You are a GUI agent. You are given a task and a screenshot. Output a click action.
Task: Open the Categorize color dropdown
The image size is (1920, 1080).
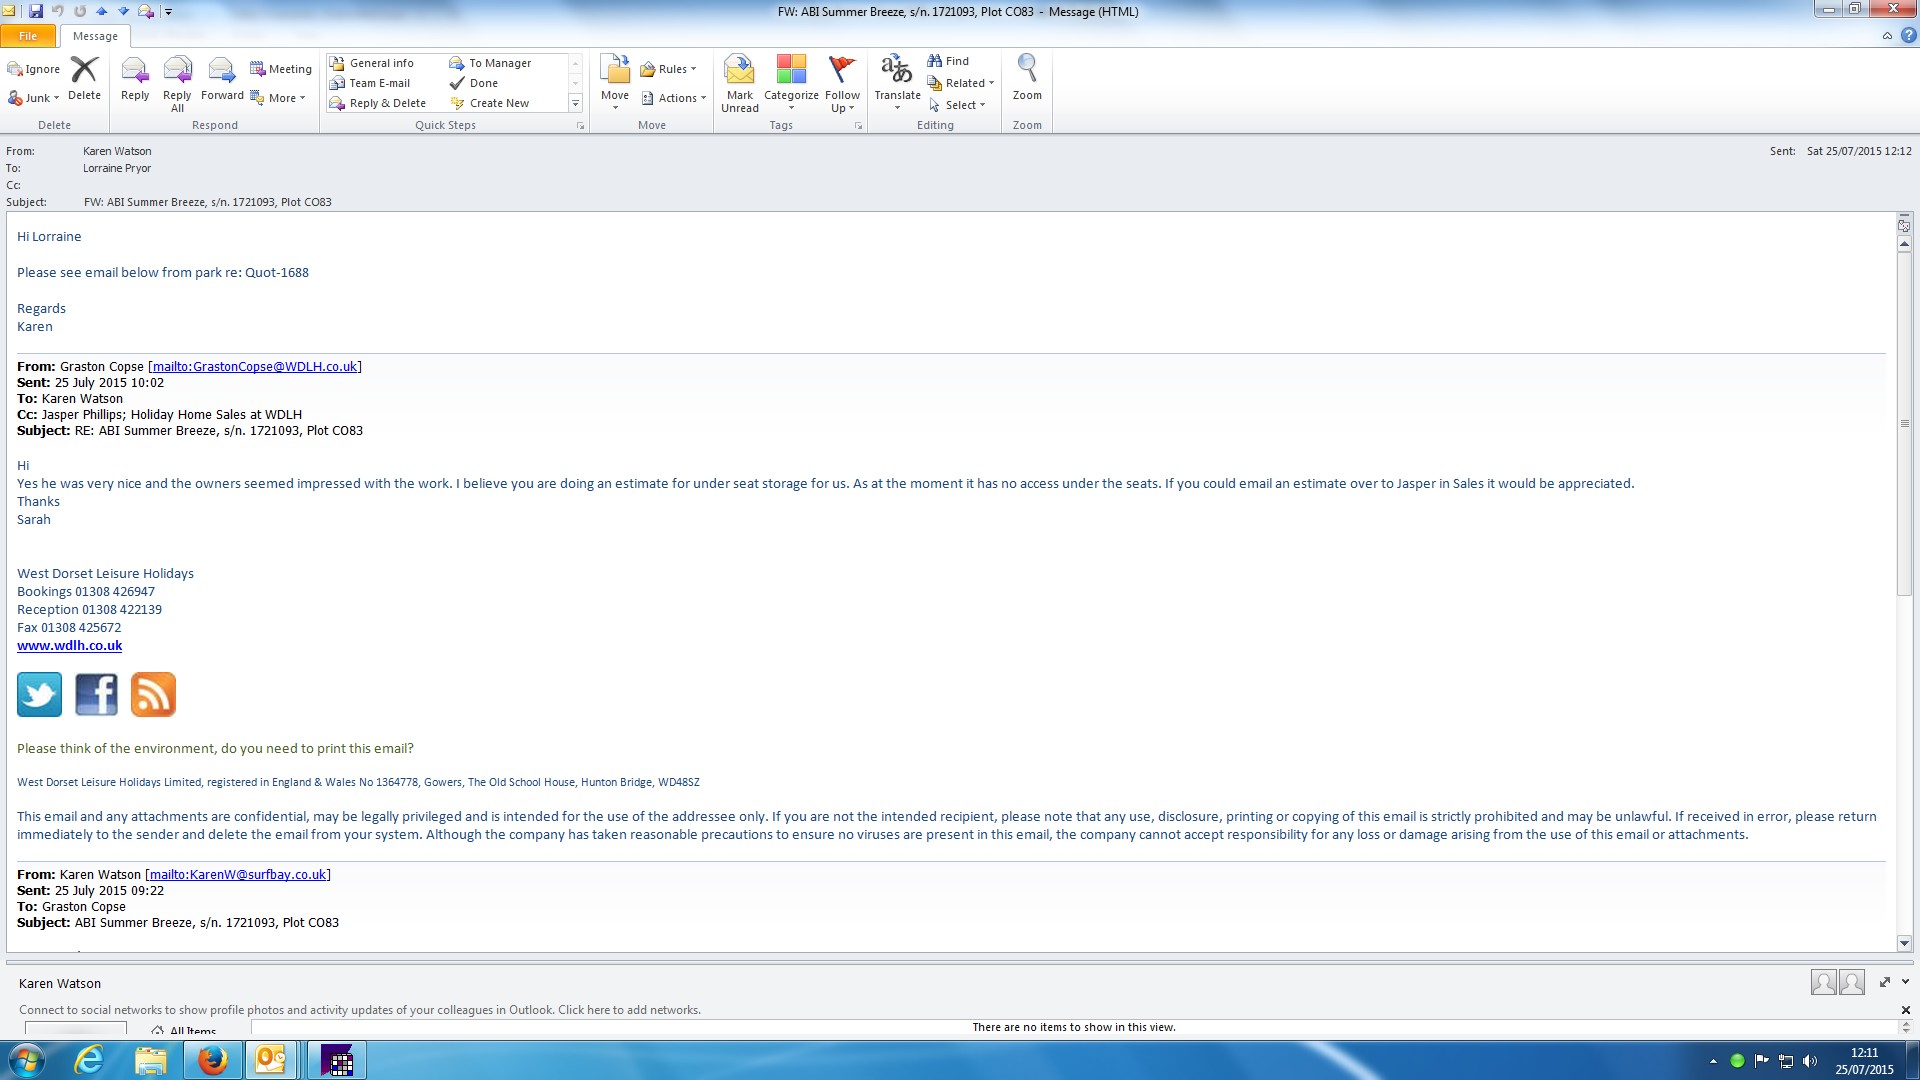791,82
